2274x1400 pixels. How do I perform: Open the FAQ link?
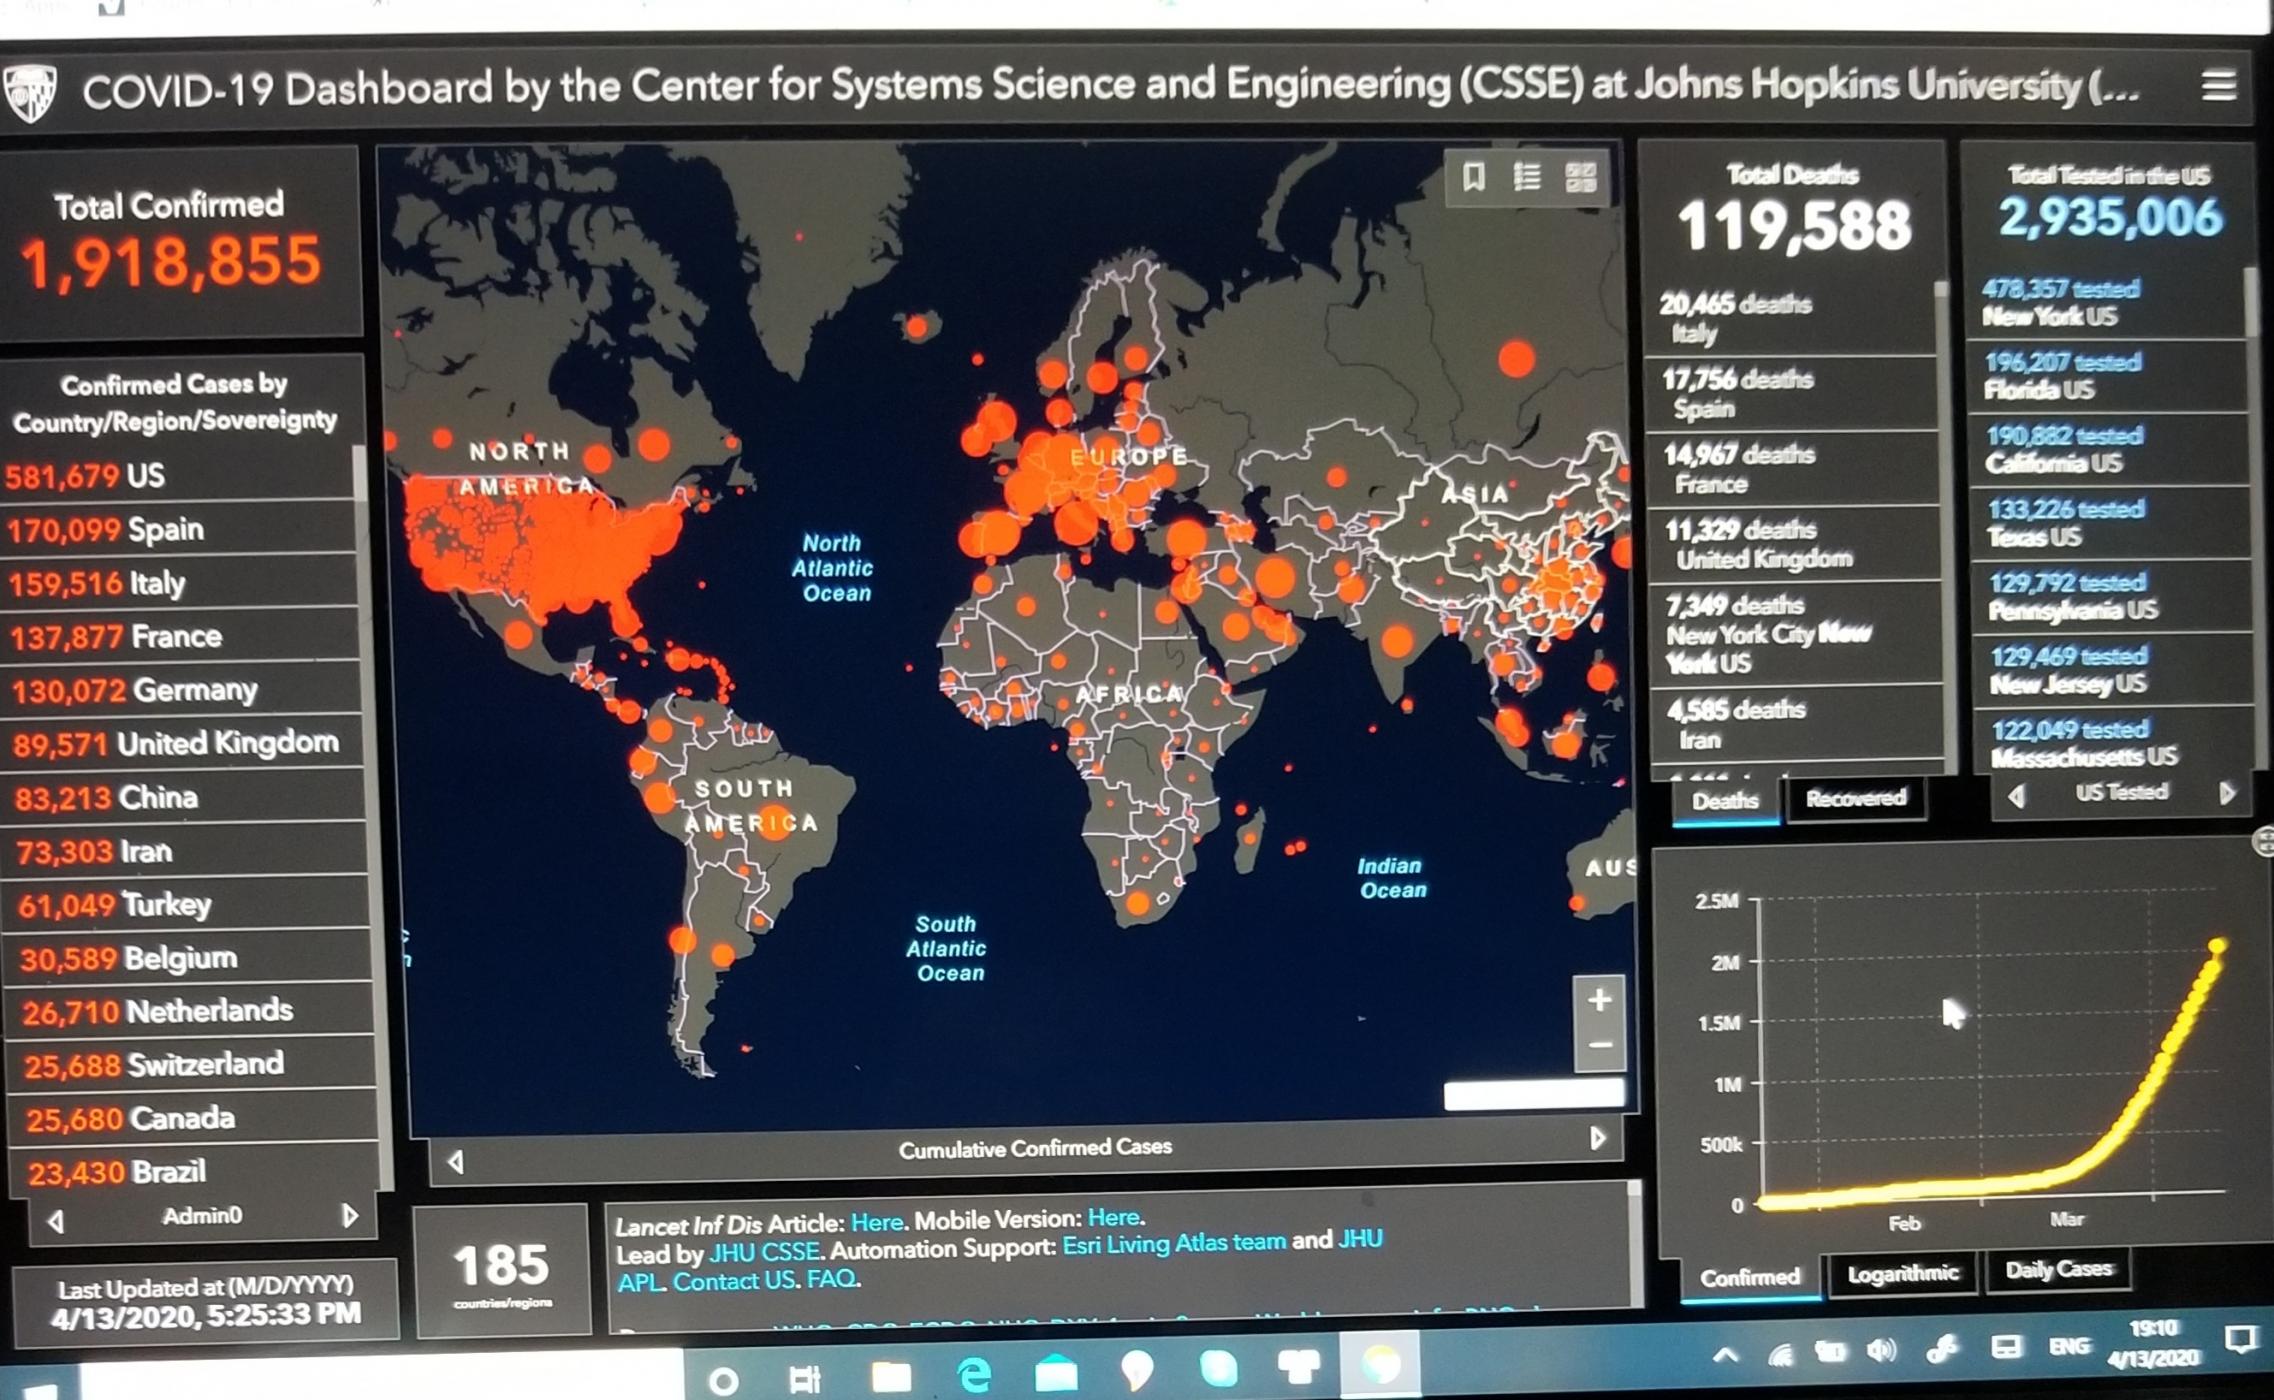tap(831, 1279)
